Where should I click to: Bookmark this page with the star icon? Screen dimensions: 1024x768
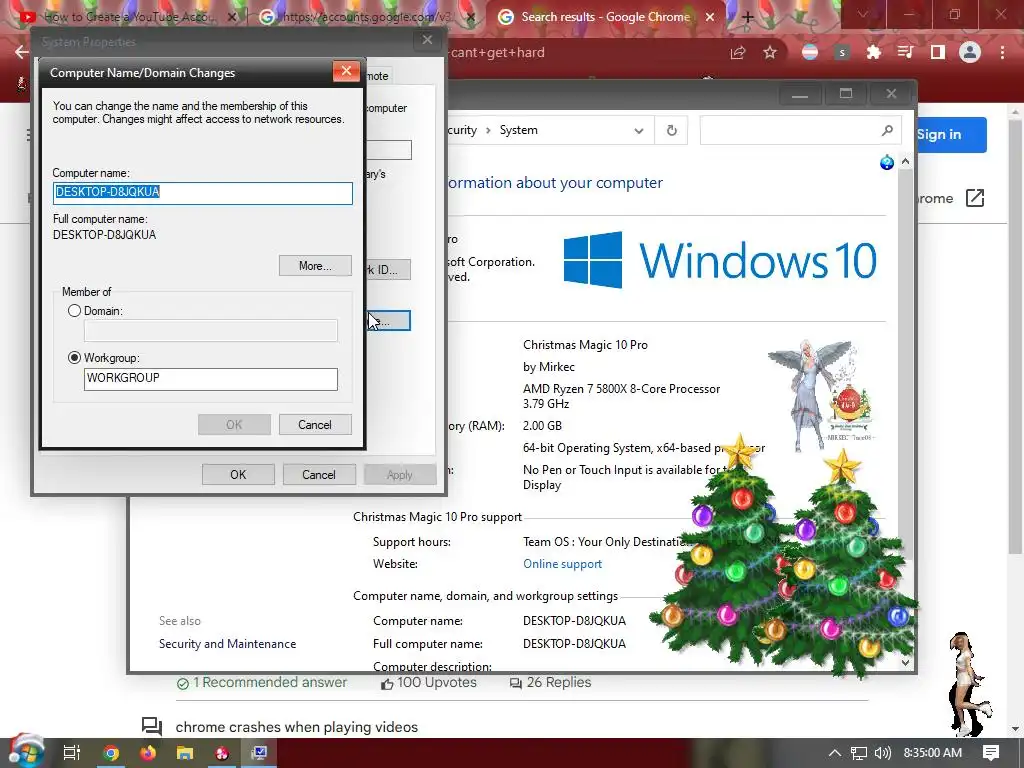point(770,52)
